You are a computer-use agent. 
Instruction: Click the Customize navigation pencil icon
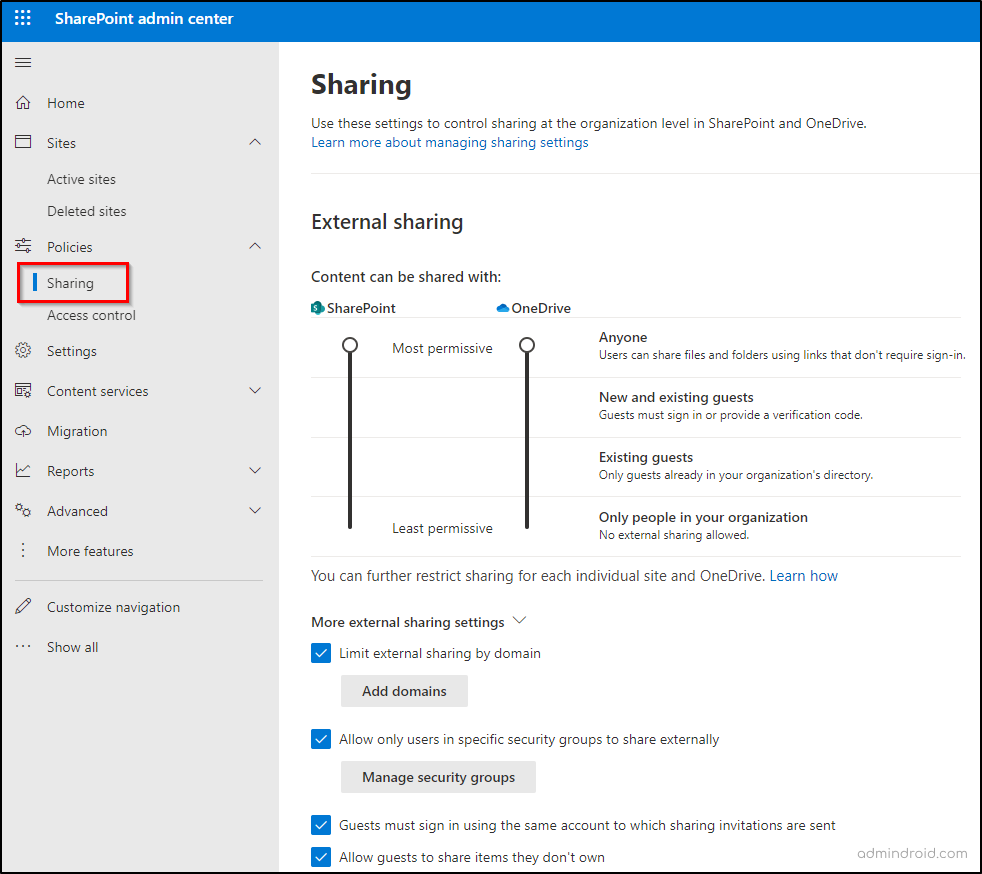pos(23,606)
